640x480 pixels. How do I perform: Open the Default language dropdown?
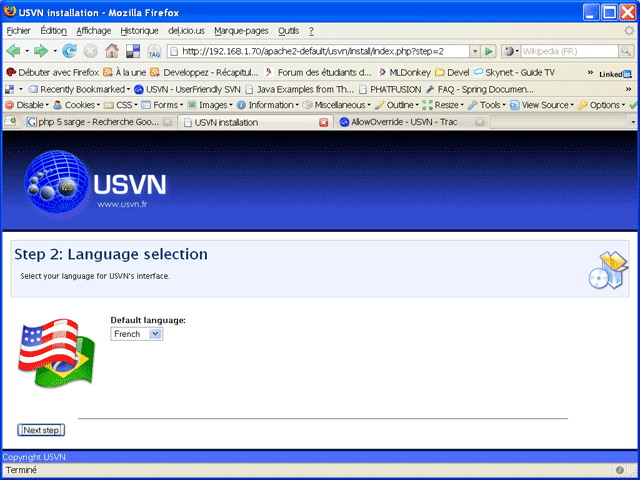pos(136,334)
